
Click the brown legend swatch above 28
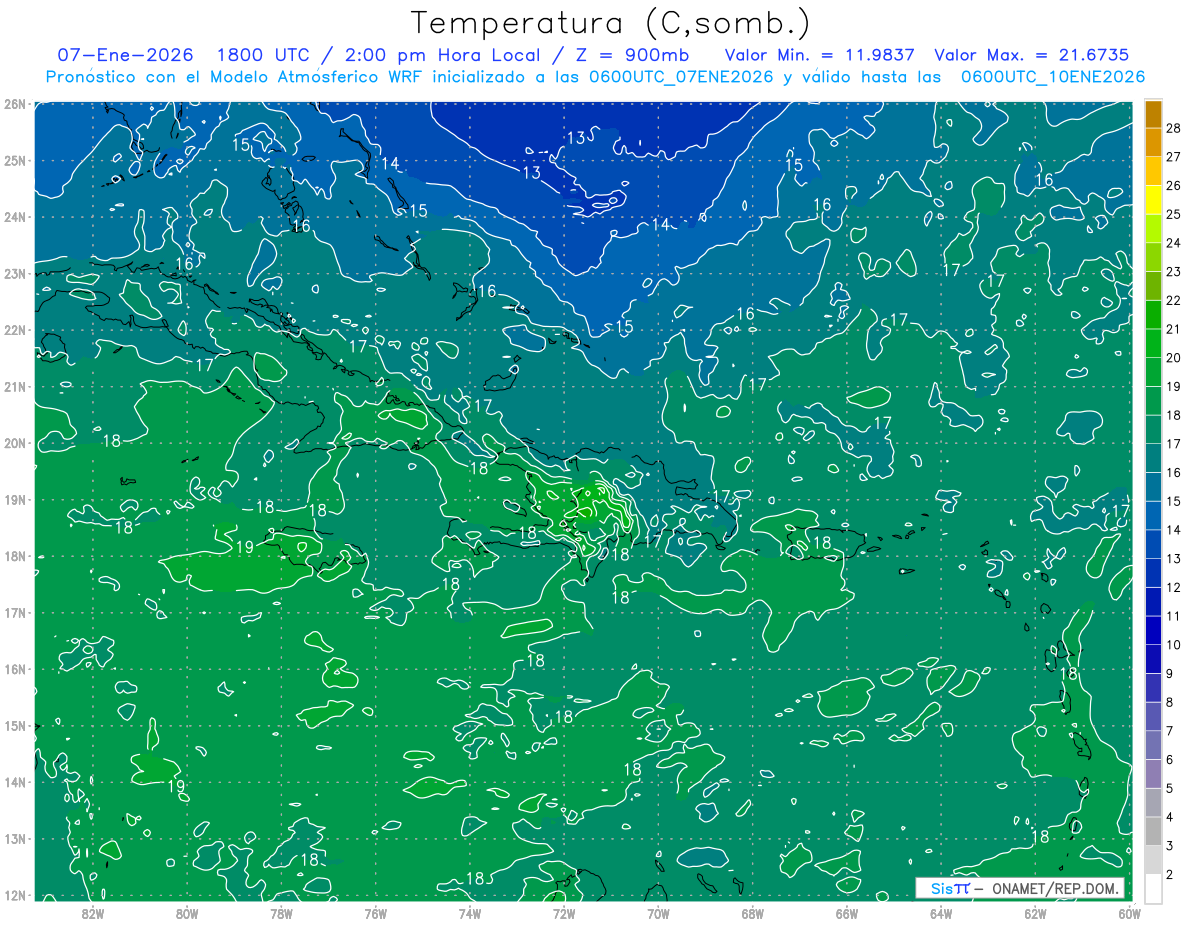(1153, 113)
